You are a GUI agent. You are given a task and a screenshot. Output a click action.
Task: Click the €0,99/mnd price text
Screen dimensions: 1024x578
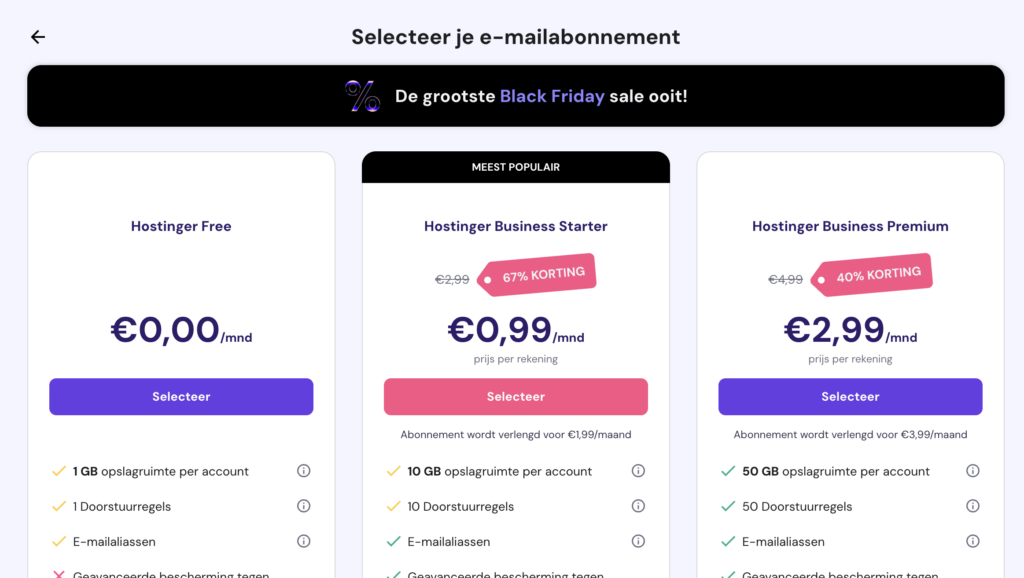click(515, 330)
